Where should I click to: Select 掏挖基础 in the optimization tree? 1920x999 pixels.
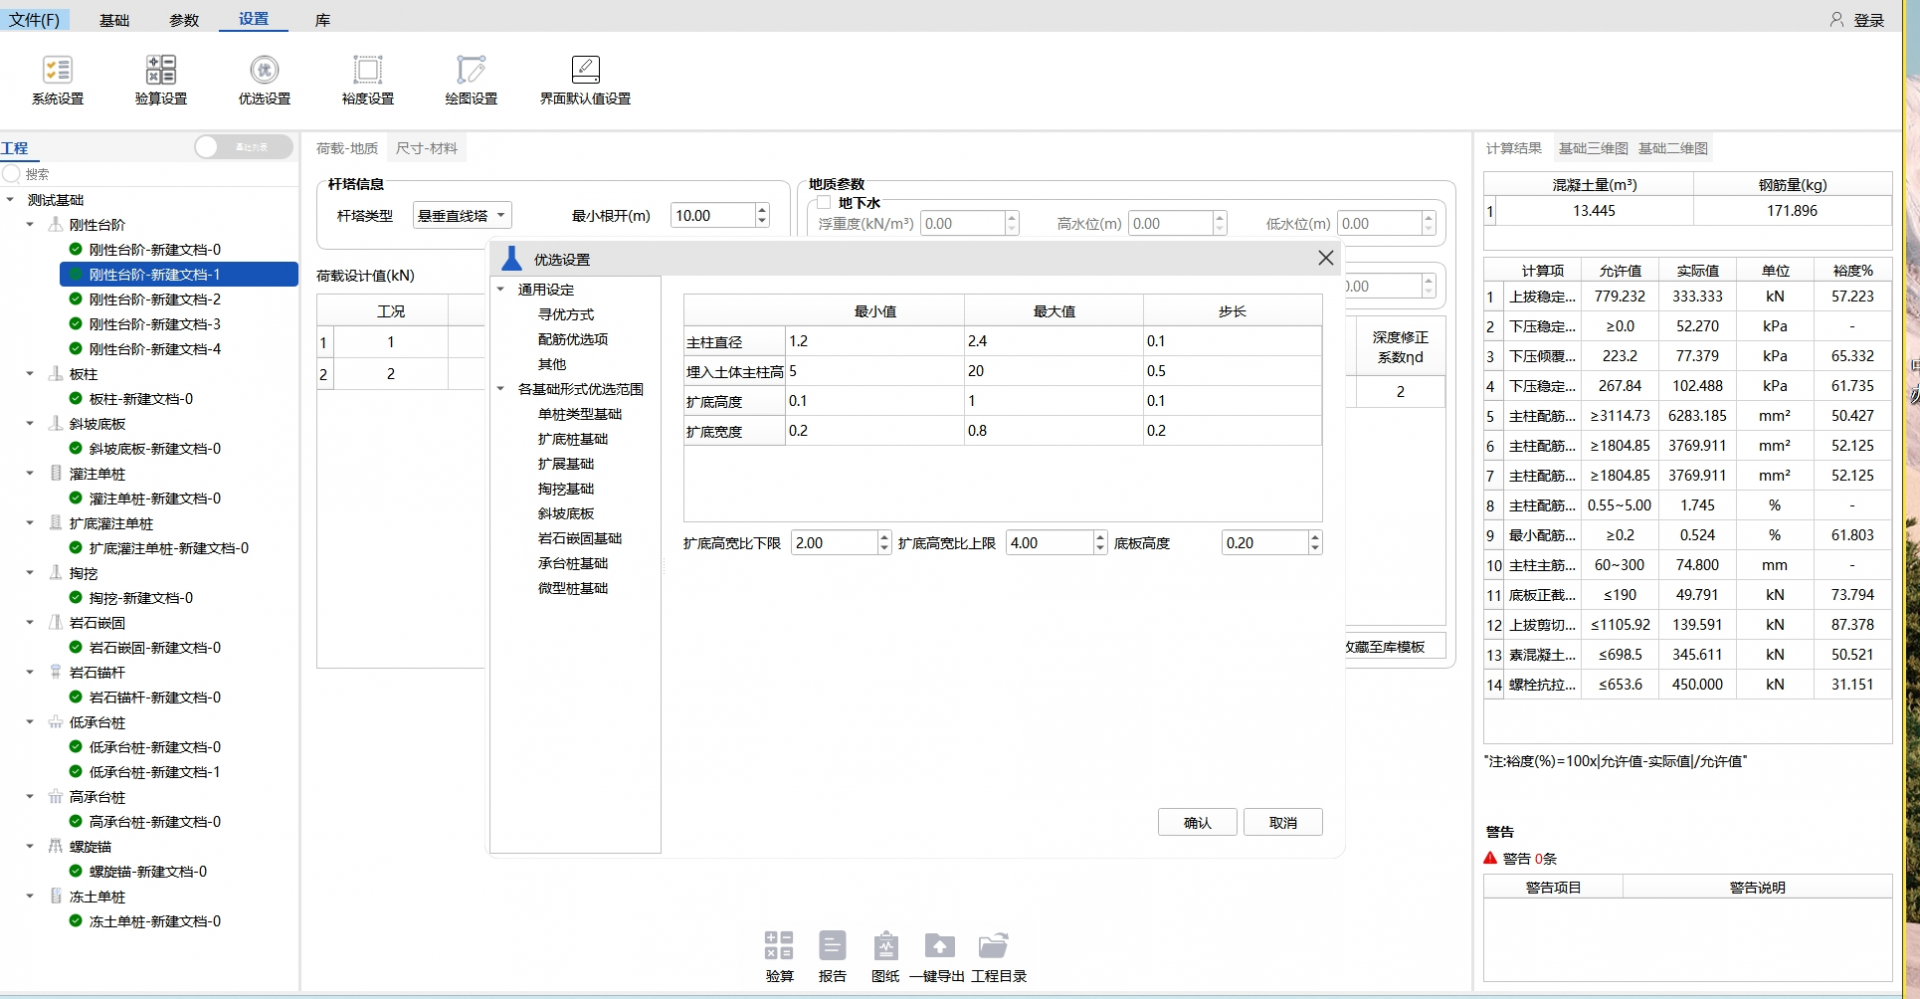point(566,489)
